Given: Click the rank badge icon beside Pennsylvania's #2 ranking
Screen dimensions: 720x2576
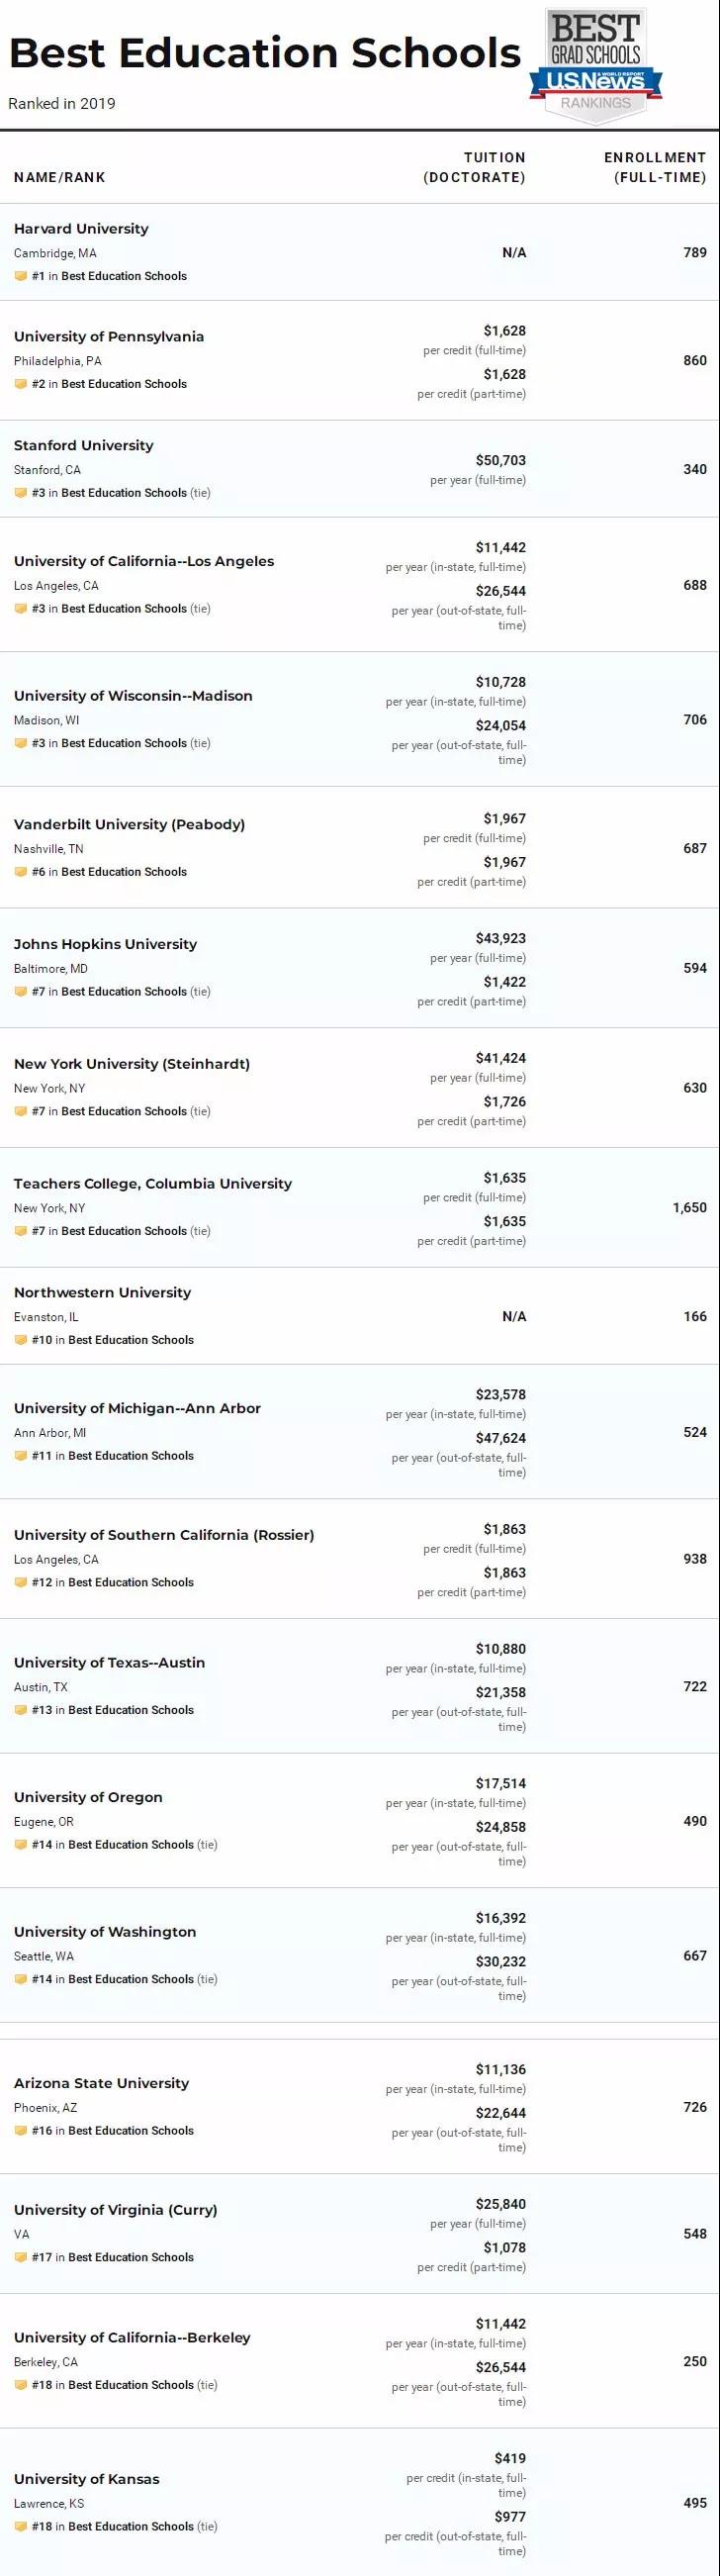Looking at the screenshot, I should coord(20,384).
